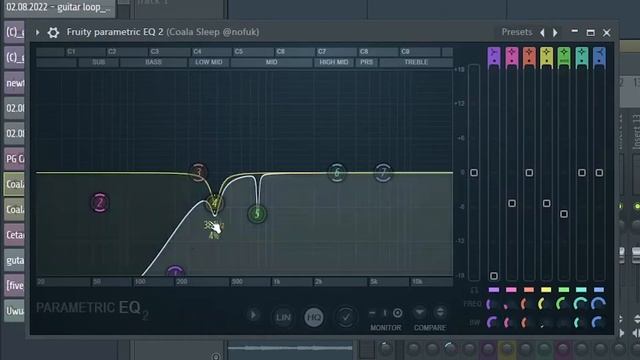Viewport: 640px width, 360px height.
Task: Click blue band 7 FREQ knob
Action: pyautogui.click(x=598, y=304)
